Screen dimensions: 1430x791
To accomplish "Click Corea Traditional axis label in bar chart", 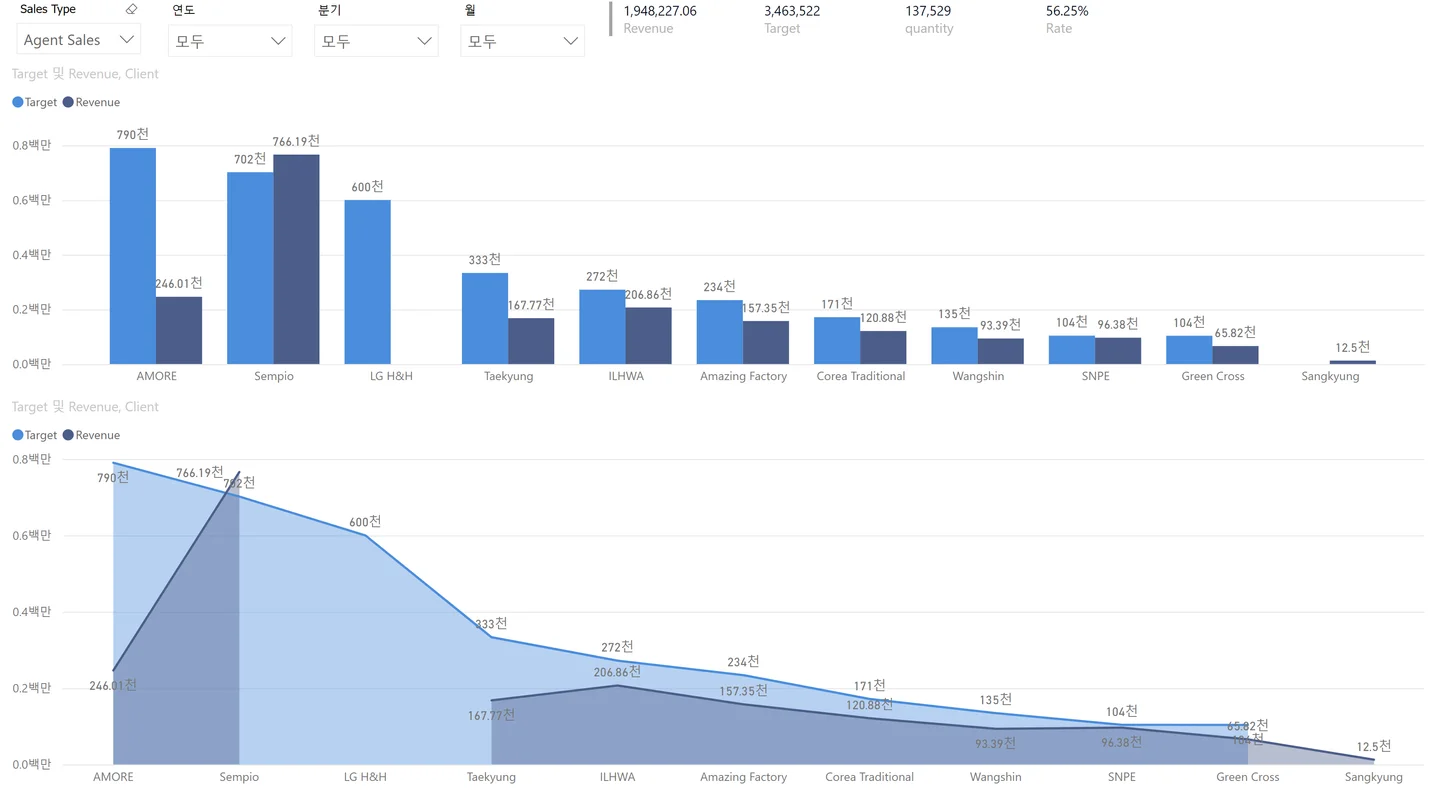I will pos(861,376).
